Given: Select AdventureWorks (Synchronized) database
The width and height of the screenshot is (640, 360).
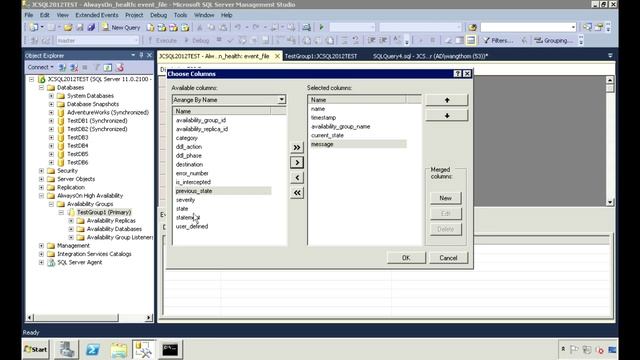Looking at the screenshot, I should point(108,112).
